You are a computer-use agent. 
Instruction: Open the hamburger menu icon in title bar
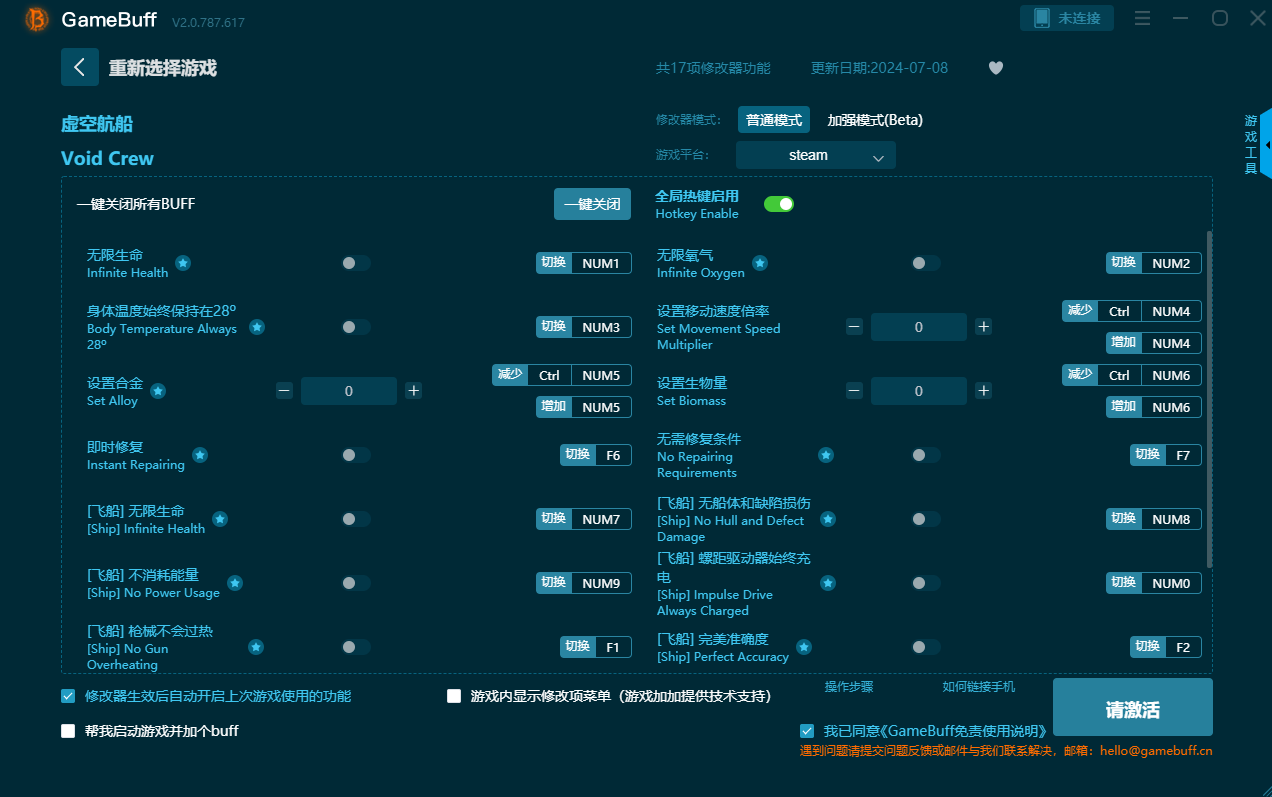[1143, 18]
